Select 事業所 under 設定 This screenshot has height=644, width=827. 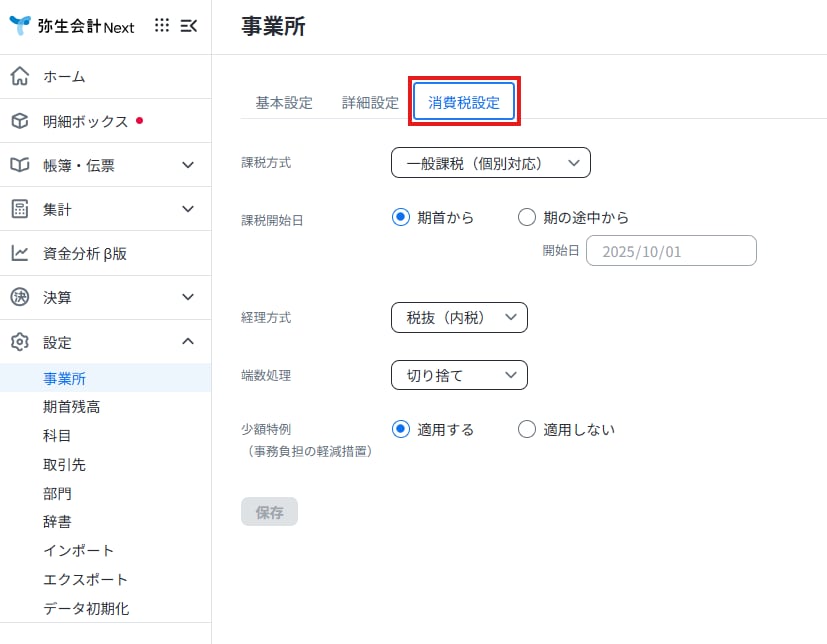pos(105,378)
